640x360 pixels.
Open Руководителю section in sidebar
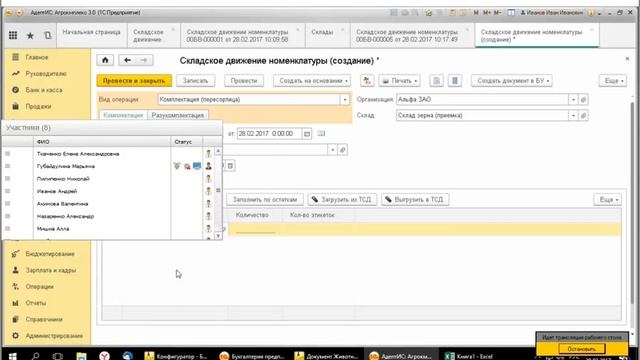[x=47, y=73]
